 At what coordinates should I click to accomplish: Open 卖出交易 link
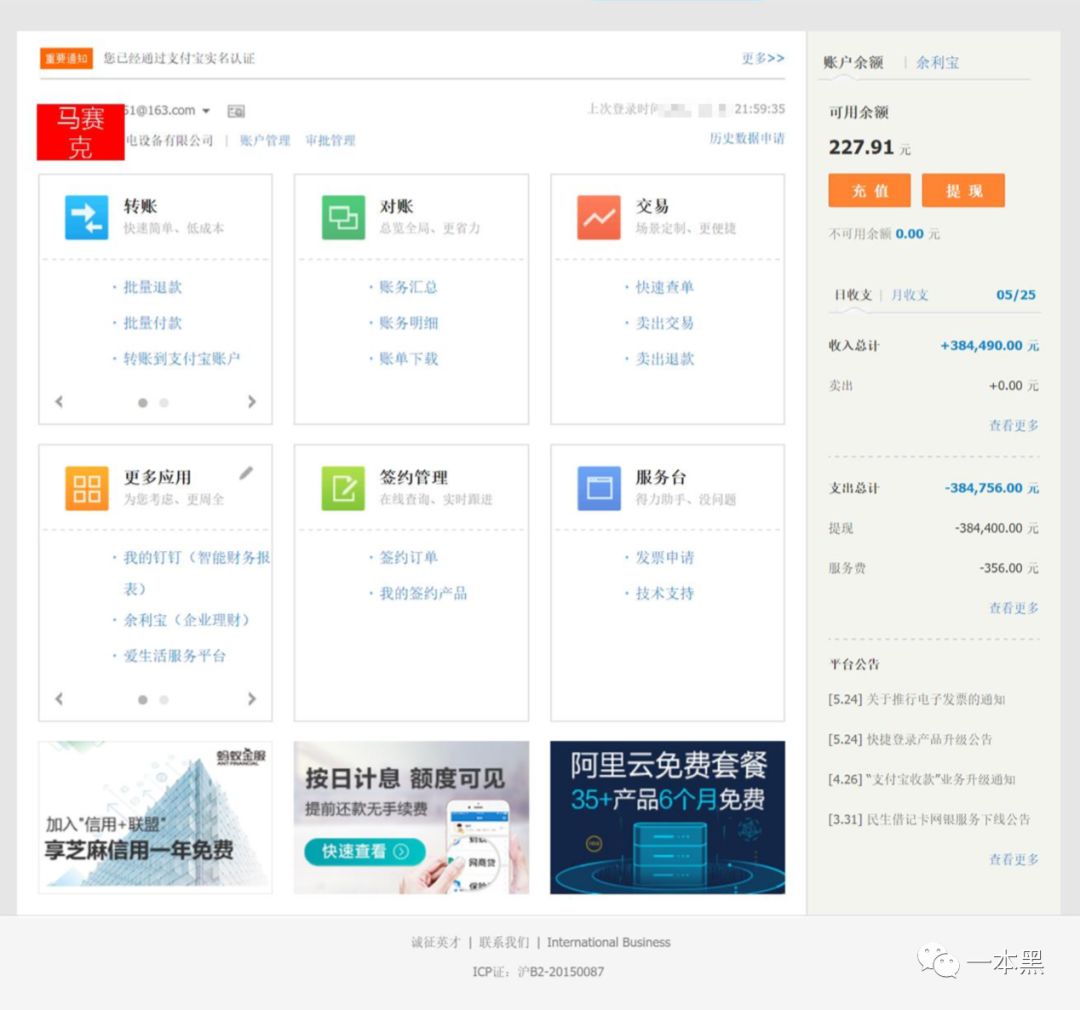pyautogui.click(x=664, y=323)
